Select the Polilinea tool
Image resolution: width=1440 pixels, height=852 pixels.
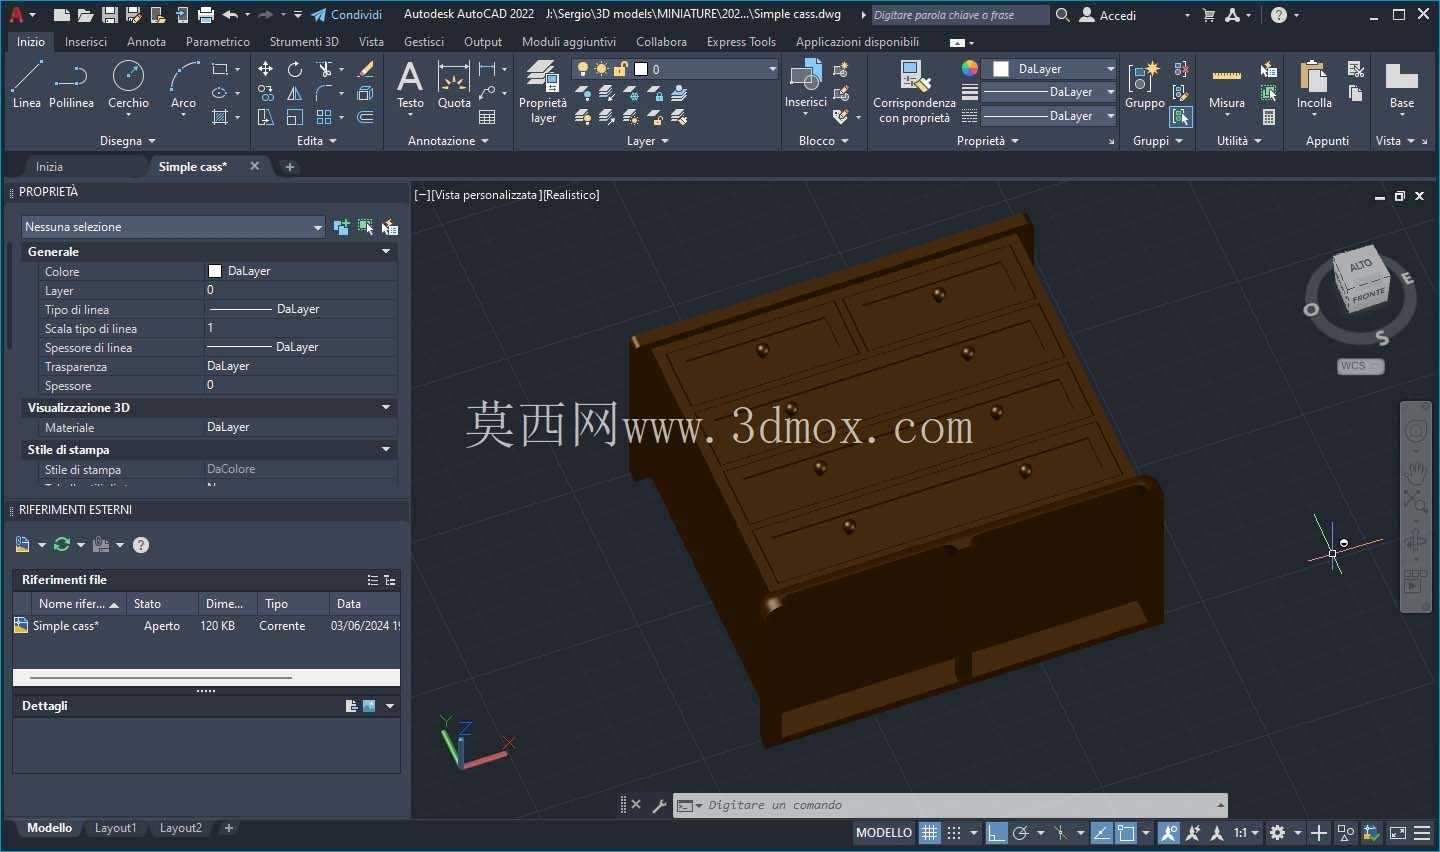pyautogui.click(x=71, y=85)
